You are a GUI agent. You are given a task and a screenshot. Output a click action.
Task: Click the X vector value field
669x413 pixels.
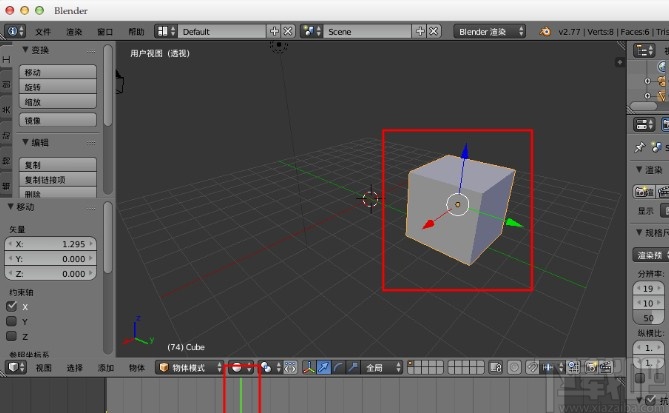[x=50, y=244]
